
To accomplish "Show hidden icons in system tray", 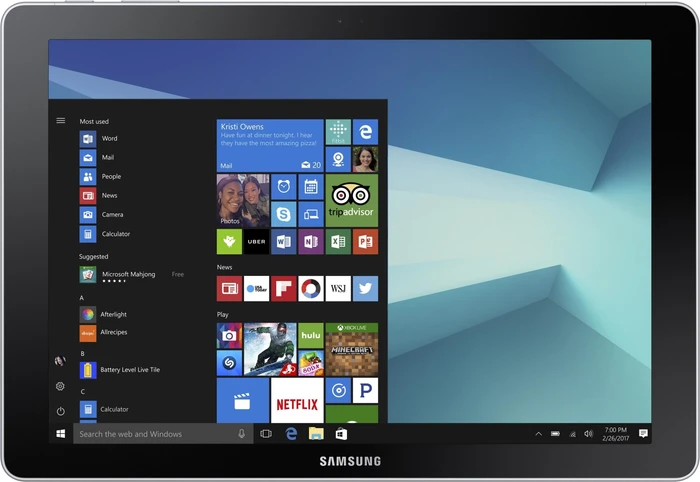I will [x=538, y=434].
